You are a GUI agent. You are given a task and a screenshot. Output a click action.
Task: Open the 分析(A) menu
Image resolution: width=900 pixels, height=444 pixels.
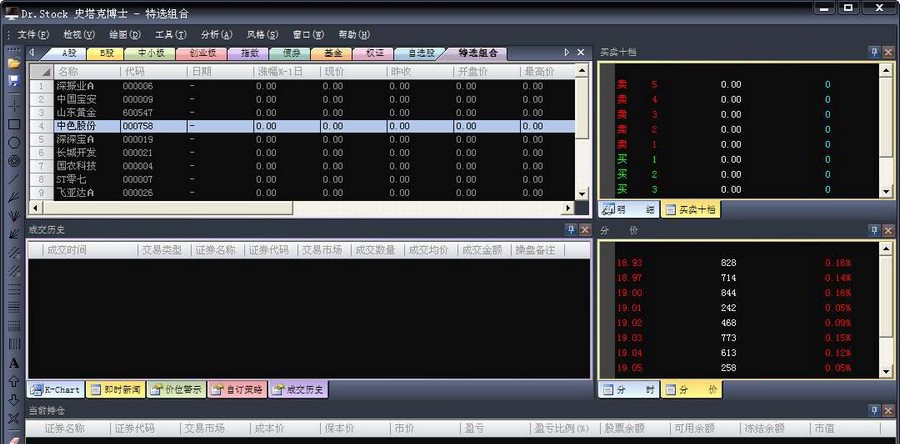click(x=216, y=34)
